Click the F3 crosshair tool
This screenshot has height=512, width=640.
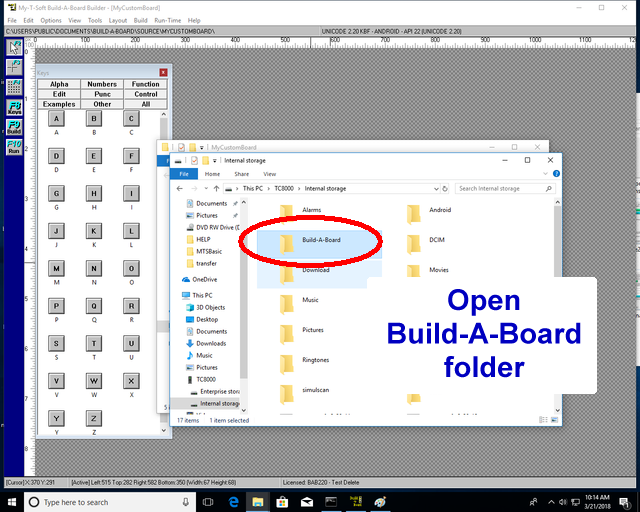click(x=14, y=67)
